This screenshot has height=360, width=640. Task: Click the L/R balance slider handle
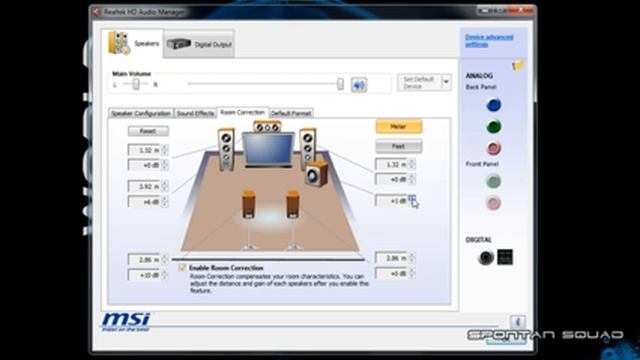tap(136, 84)
